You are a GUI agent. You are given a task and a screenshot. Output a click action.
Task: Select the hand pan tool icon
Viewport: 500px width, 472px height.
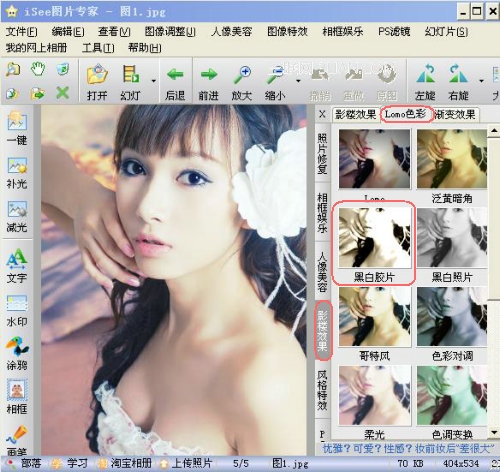tap(38, 69)
